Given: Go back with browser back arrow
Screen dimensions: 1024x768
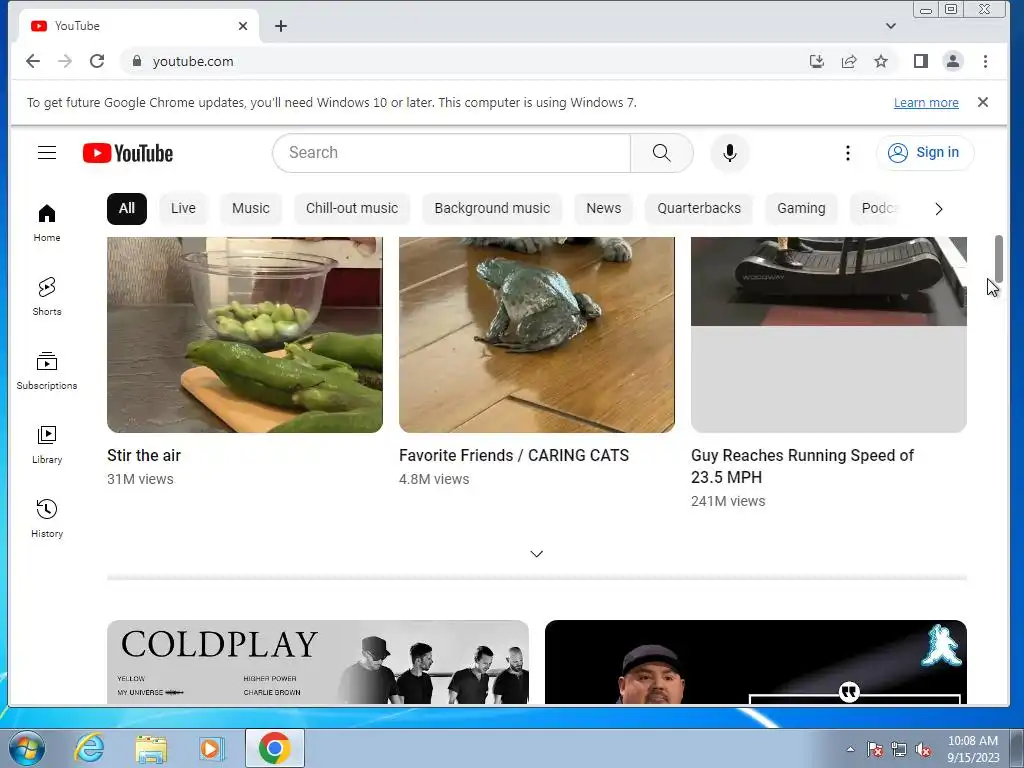Looking at the screenshot, I should click(33, 61).
